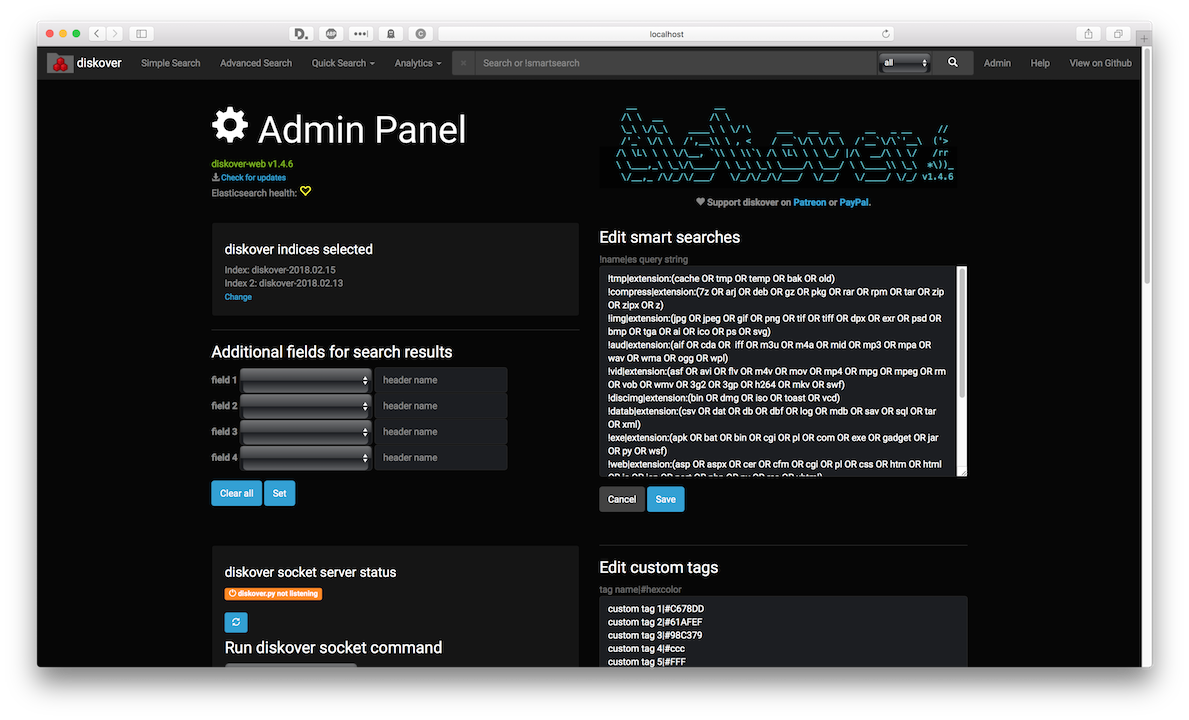Open the field 3 dropdown selector

(x=306, y=432)
